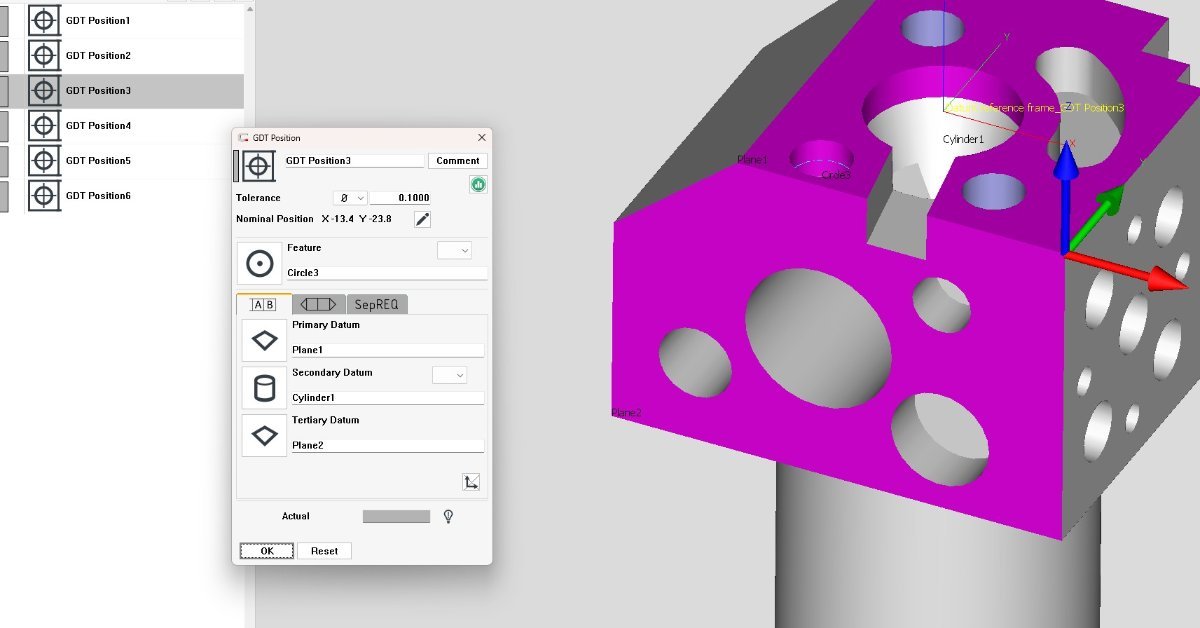Viewport: 1200px width, 628px height.
Task: Open the tolerance zone shape tab
Action: click(319, 304)
